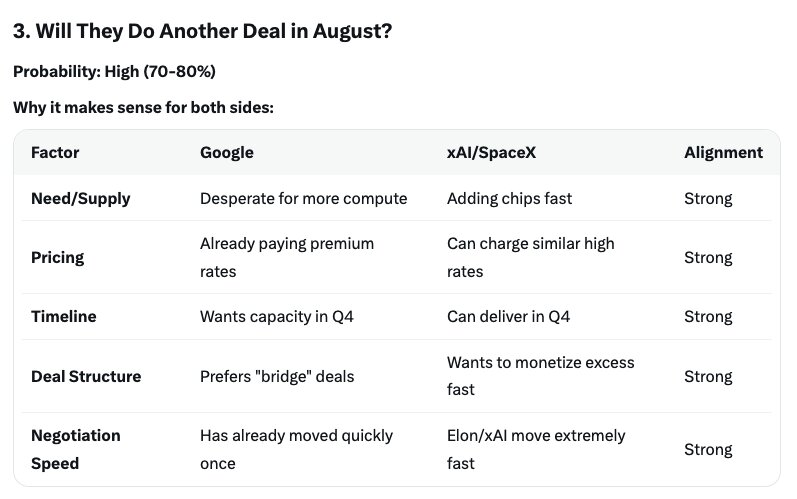
Task: Click the Google column header
Action: pos(227,152)
